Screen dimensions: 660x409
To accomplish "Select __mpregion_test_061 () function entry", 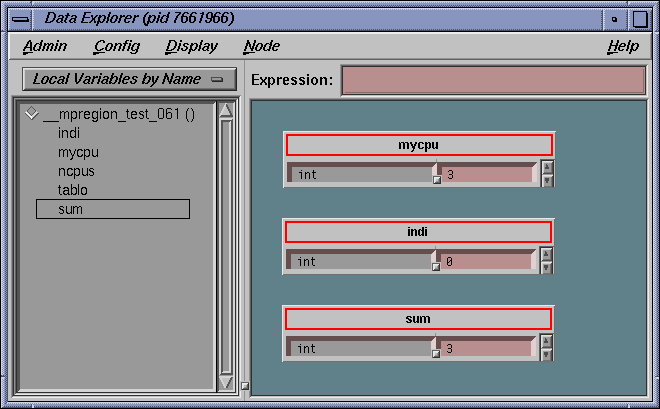I will coord(119,114).
